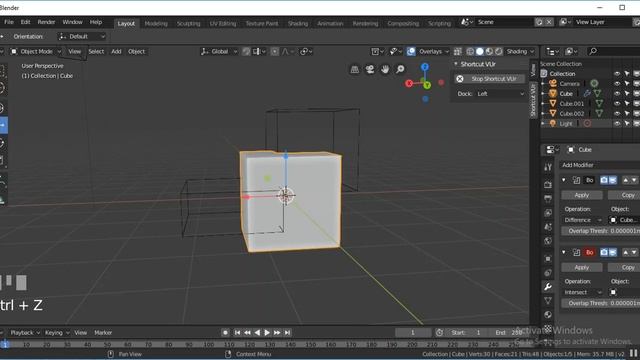This screenshot has height=360, width=640.
Task: Open the Dock Left dropdown
Action: click(500, 94)
